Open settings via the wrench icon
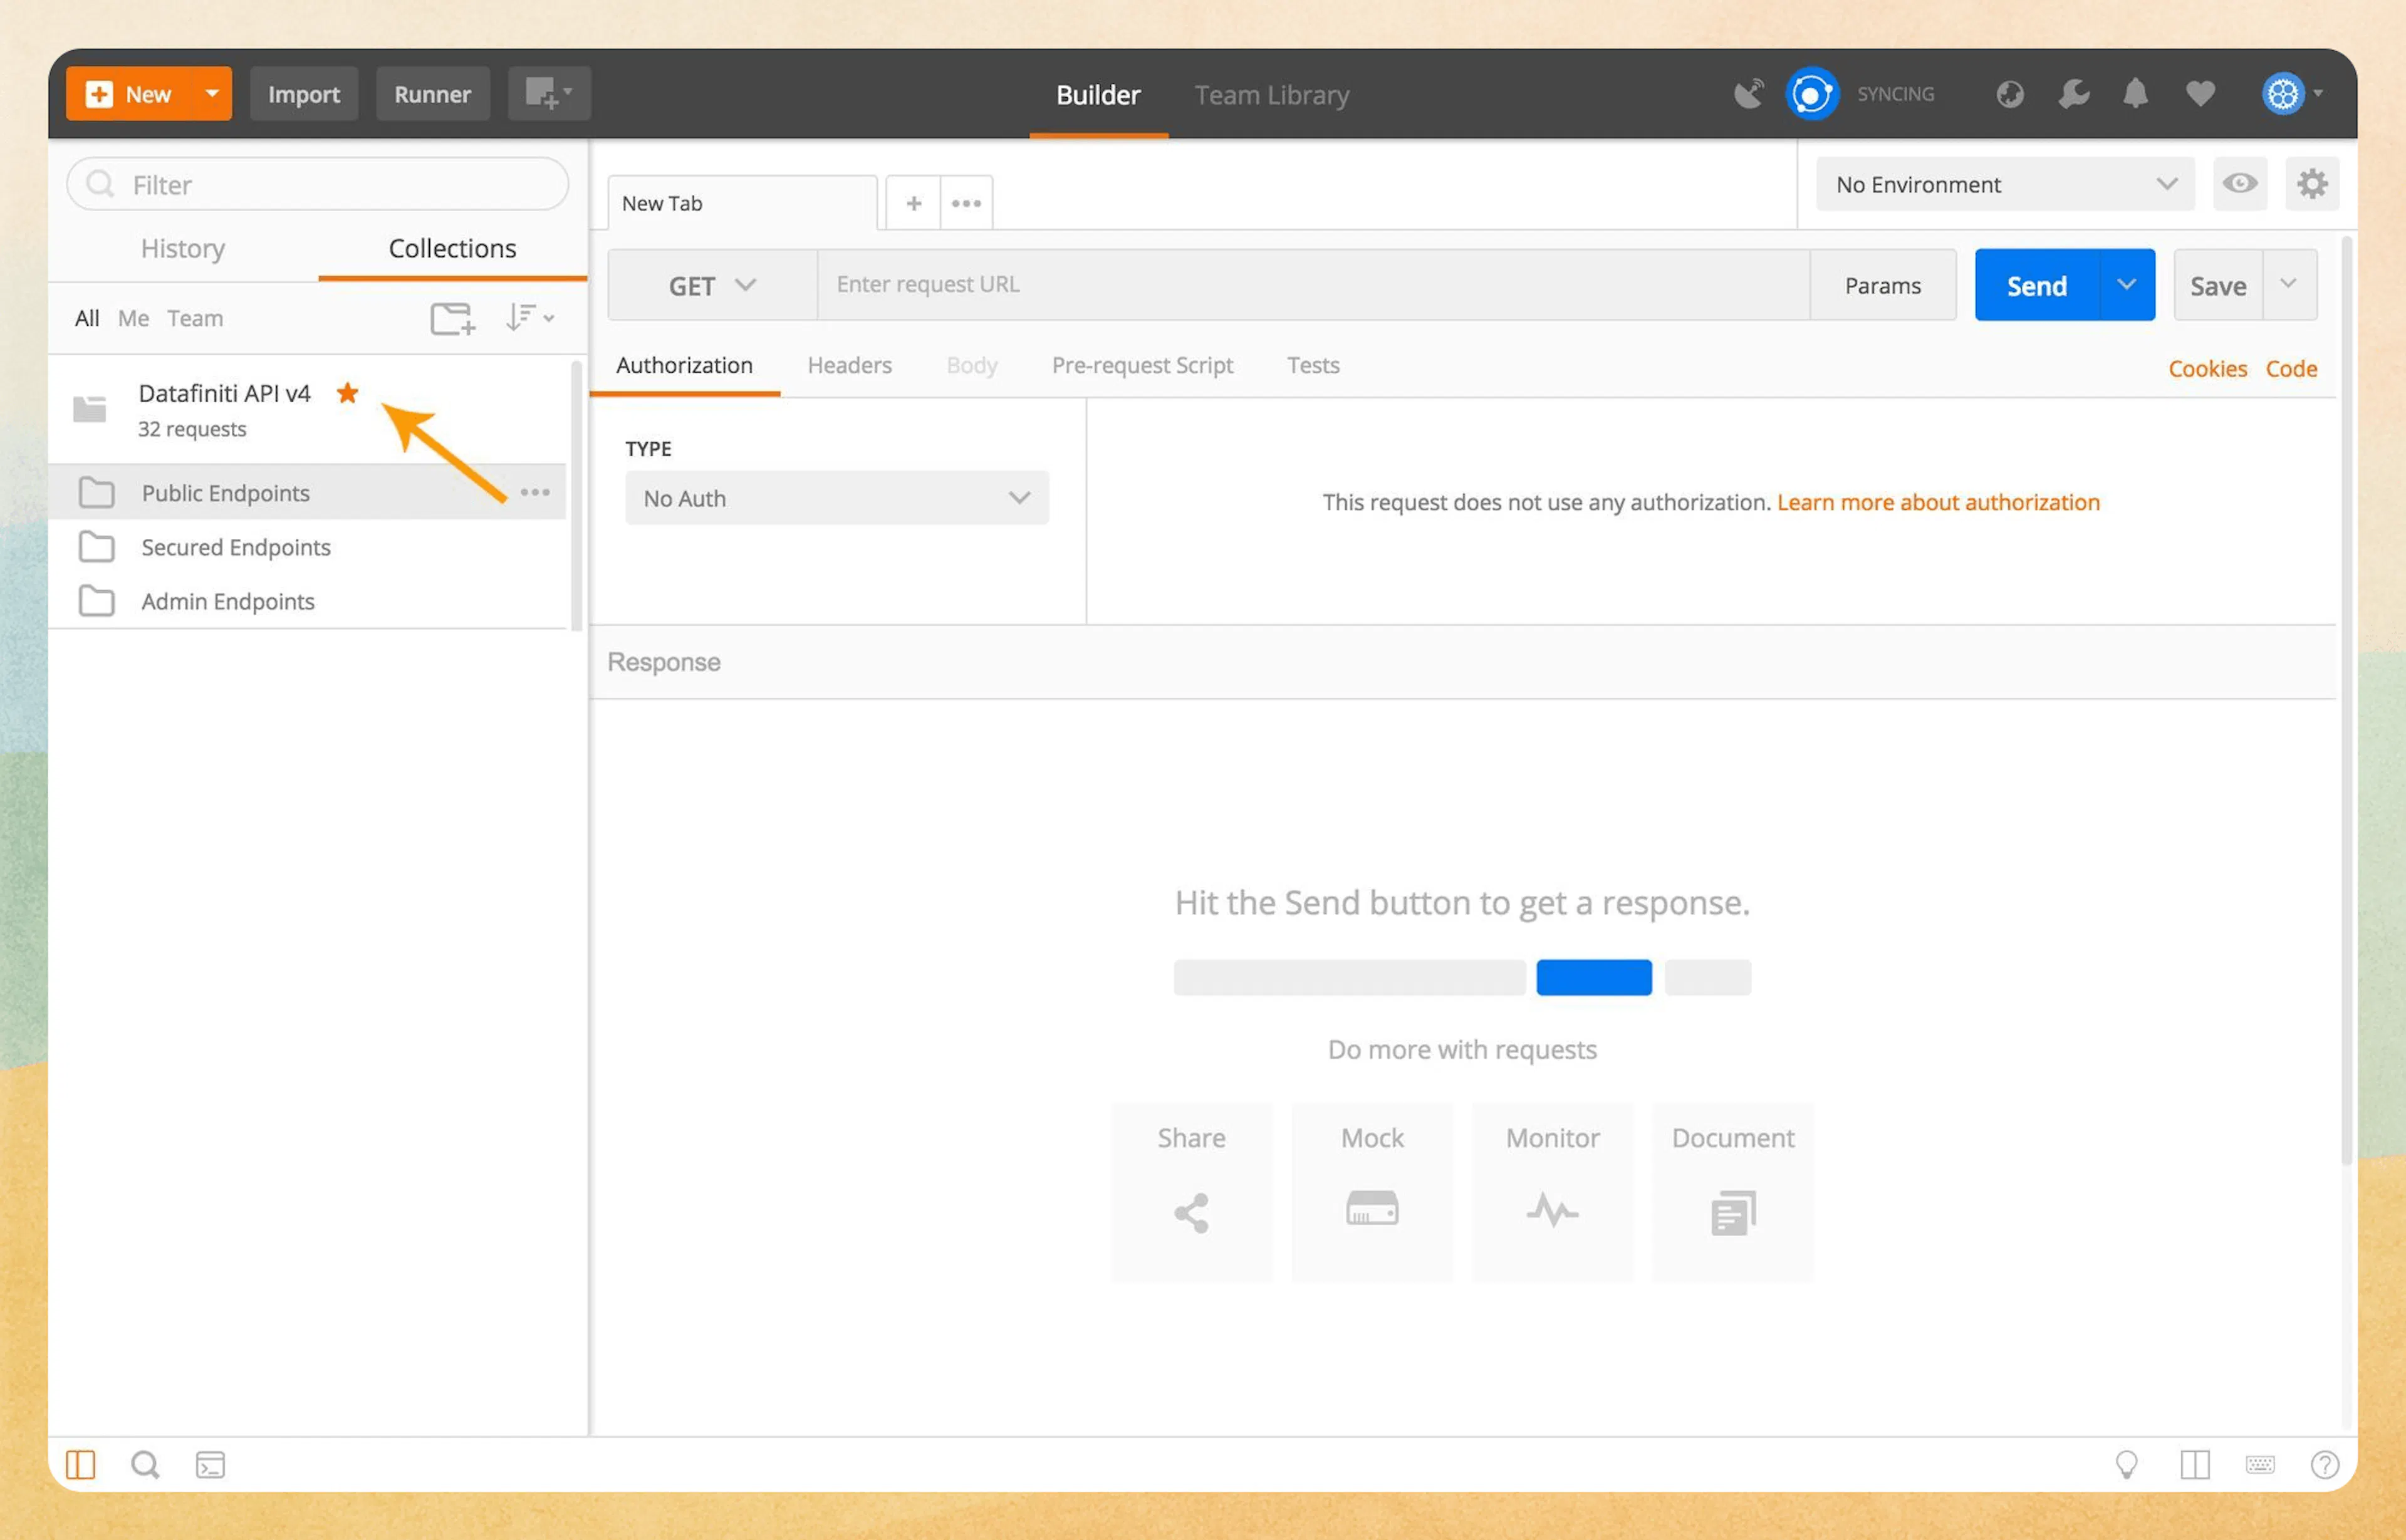 tap(2073, 93)
